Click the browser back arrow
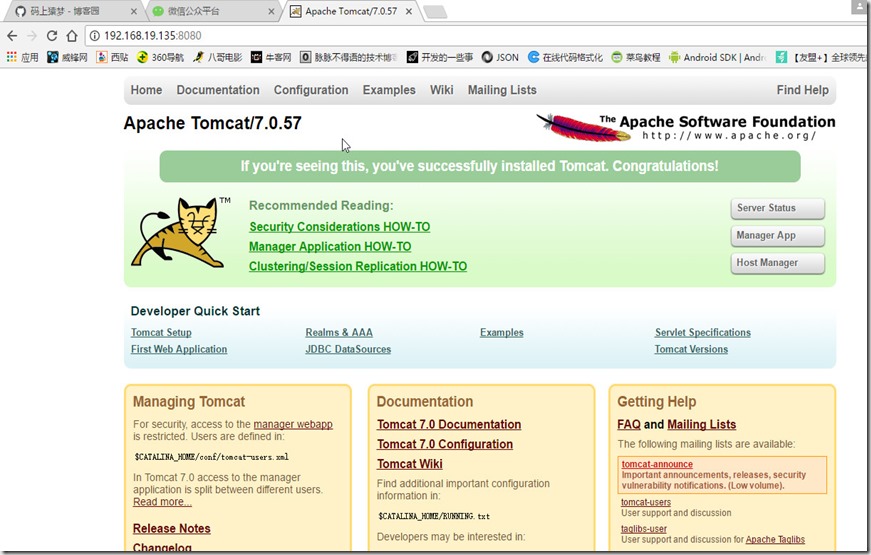The width and height of the screenshot is (871, 555). [x=12, y=36]
